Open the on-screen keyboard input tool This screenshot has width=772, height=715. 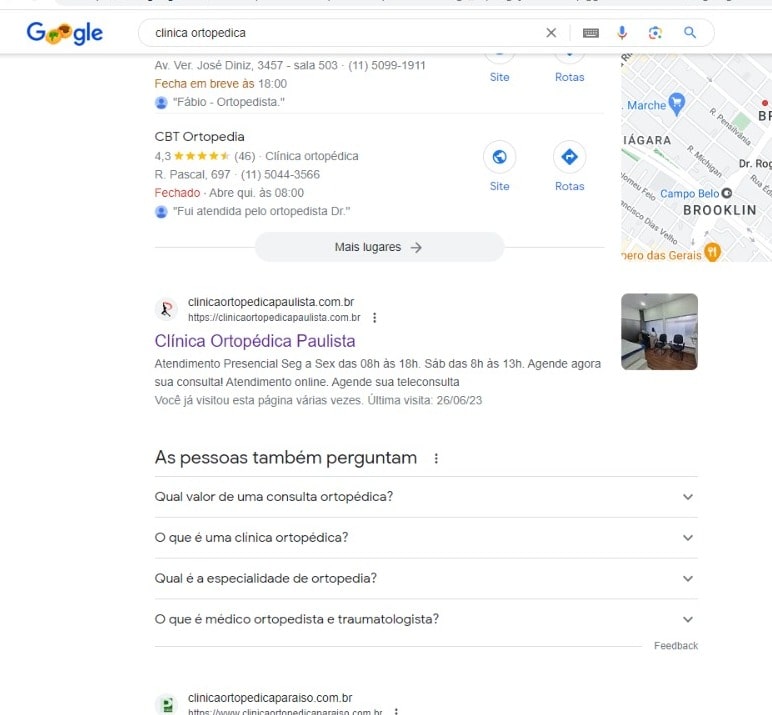(x=591, y=33)
